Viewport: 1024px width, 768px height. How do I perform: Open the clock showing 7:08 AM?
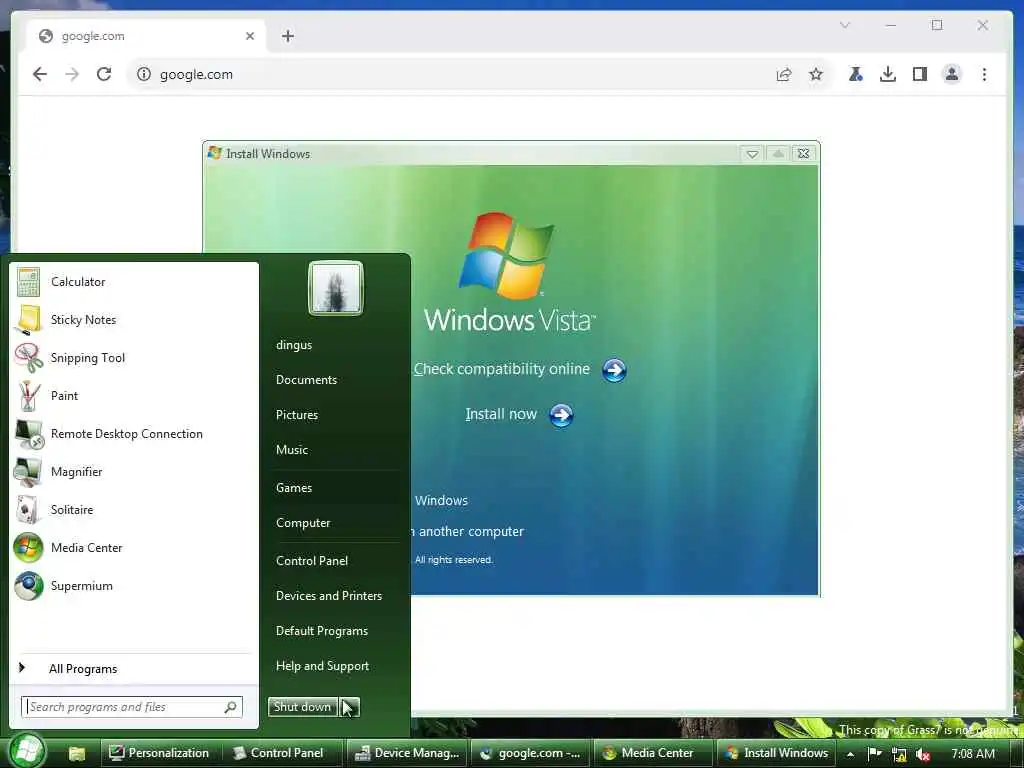pyautogui.click(x=973, y=754)
